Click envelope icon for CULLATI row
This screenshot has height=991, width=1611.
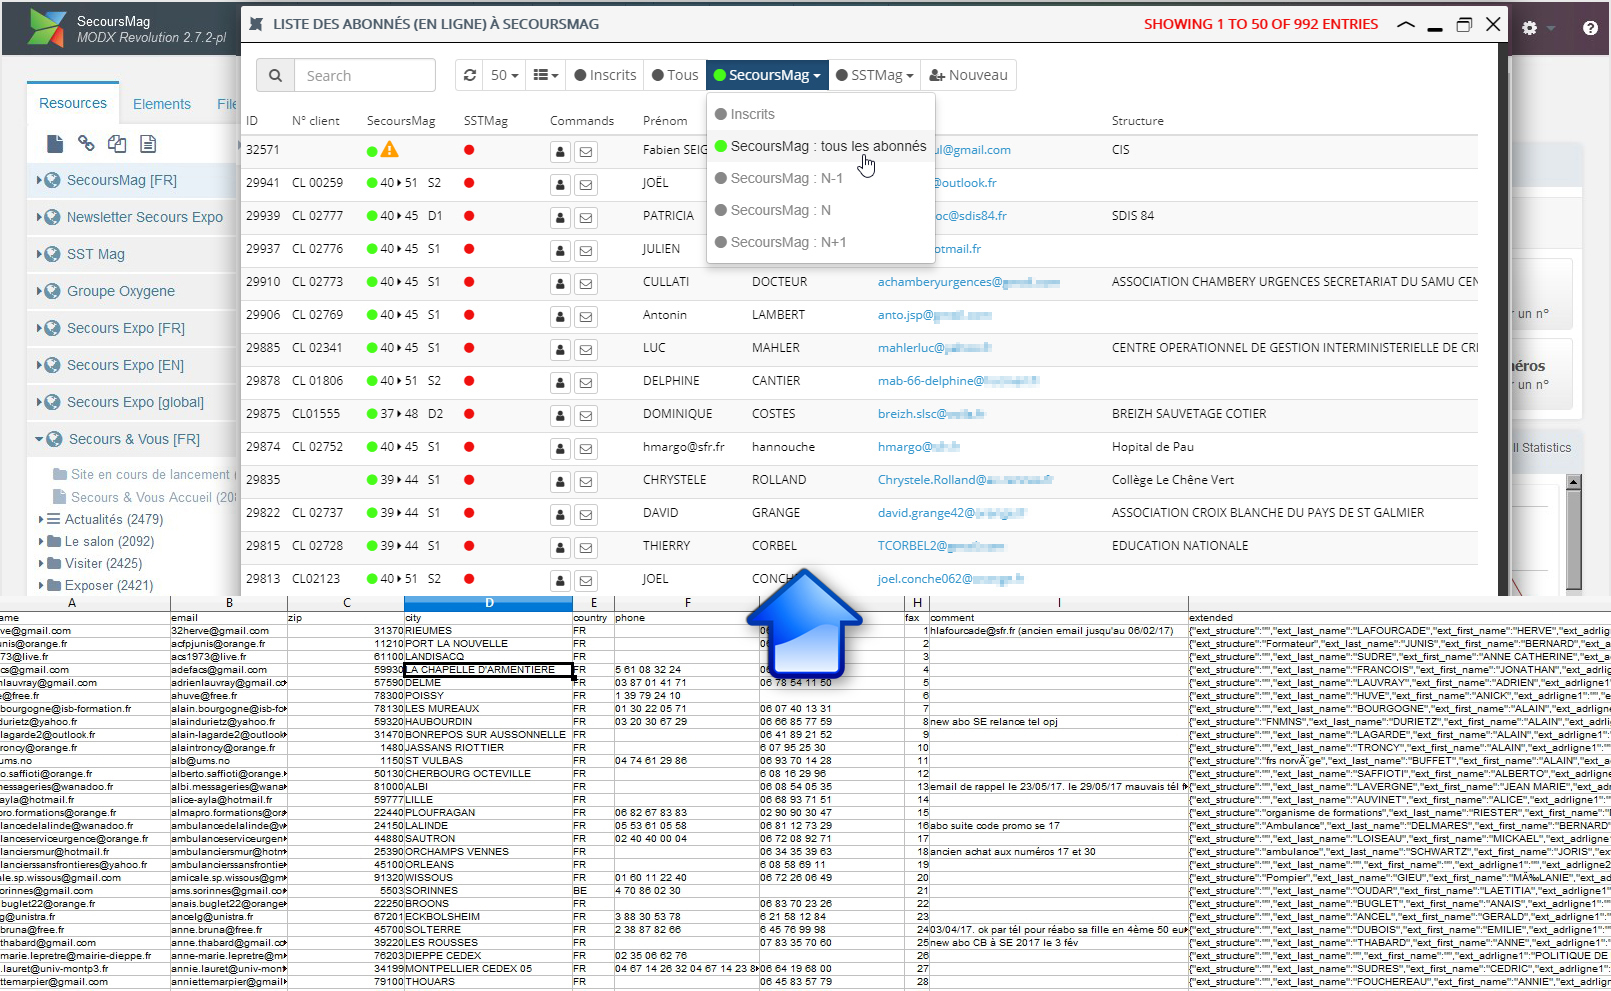point(586,284)
